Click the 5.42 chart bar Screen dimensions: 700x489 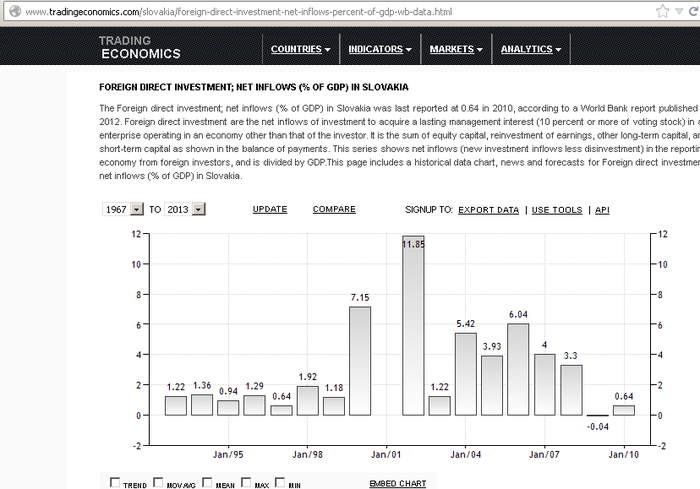(466, 374)
